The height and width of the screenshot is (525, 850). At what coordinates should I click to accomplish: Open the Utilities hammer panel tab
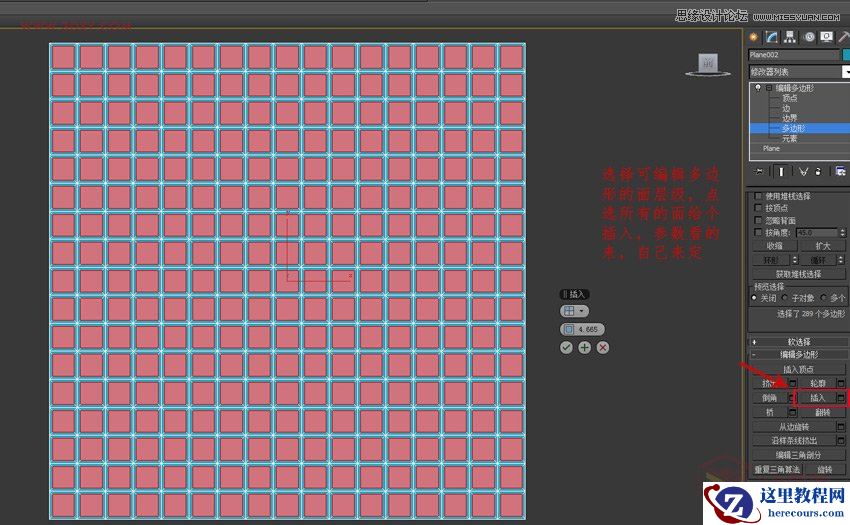[x=844, y=37]
